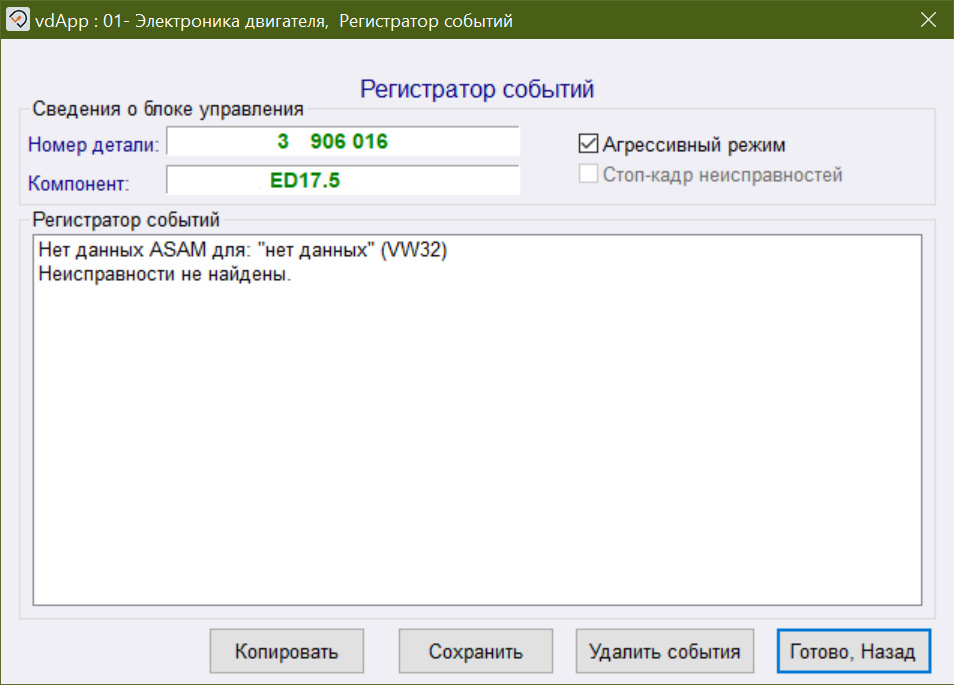The width and height of the screenshot is (954, 685).
Task: Close the Регистратор событий window
Action: click(928, 20)
